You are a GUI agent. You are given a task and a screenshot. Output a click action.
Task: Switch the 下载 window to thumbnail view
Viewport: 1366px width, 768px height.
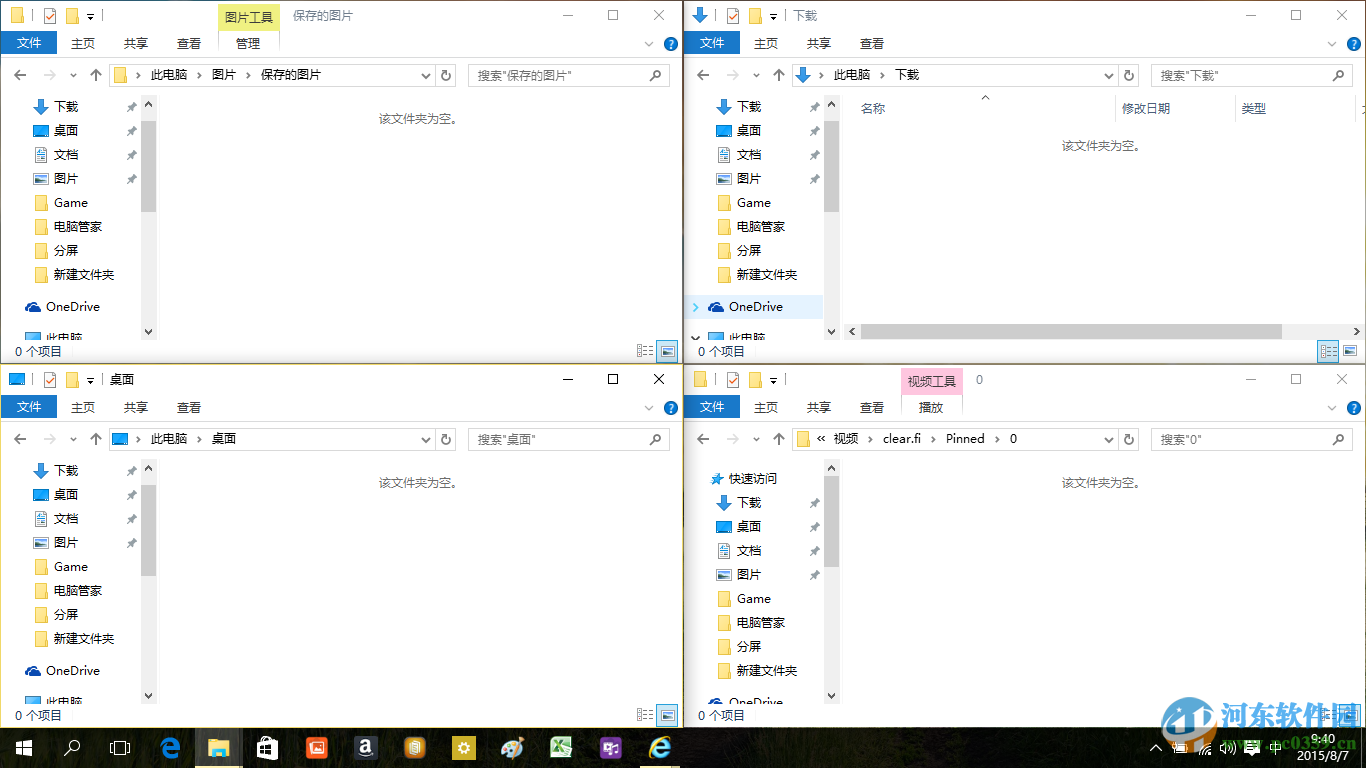click(x=1350, y=351)
